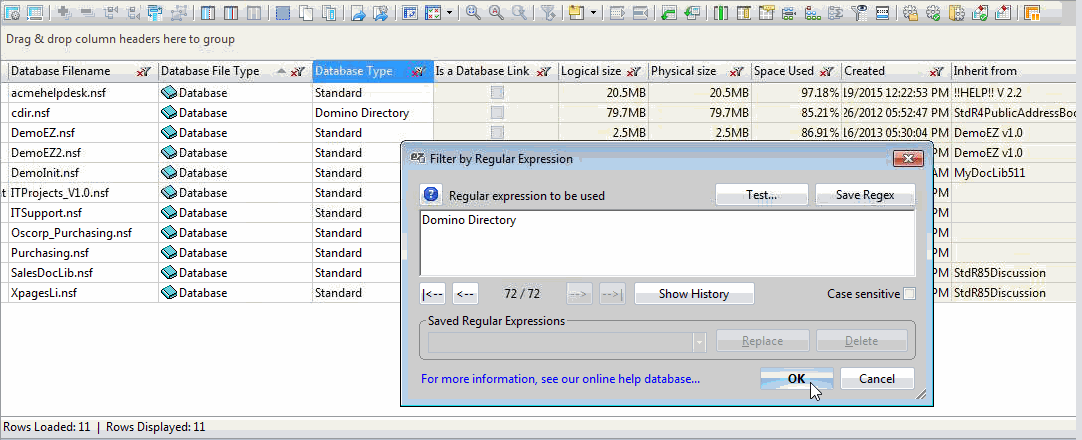This screenshot has height=440, width=1082.
Task: Open dropdown arrow beside the checklist grid icon
Action: coord(449,13)
